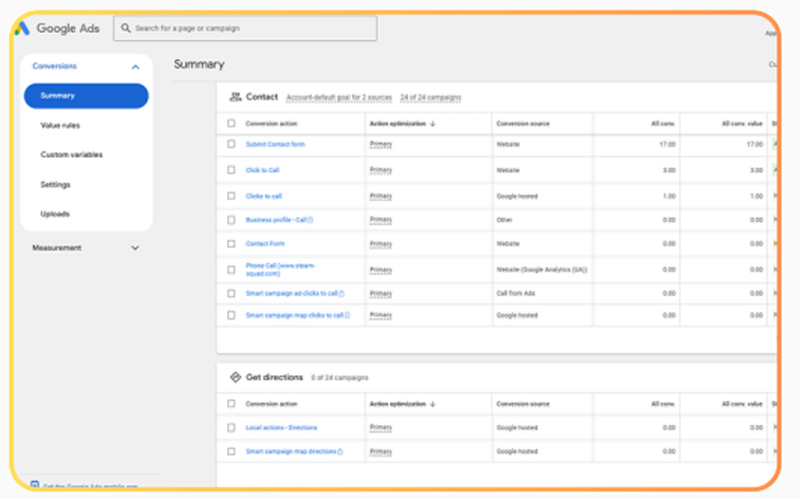Toggle select-all checkbox in Get directions table header
Image resolution: width=800 pixels, height=500 pixels.
[231, 404]
